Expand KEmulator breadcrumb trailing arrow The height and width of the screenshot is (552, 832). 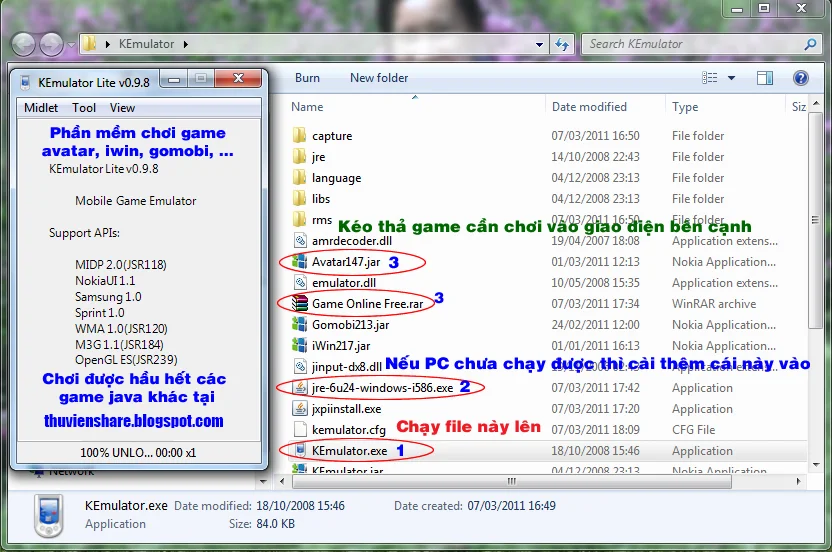[x=186, y=44]
